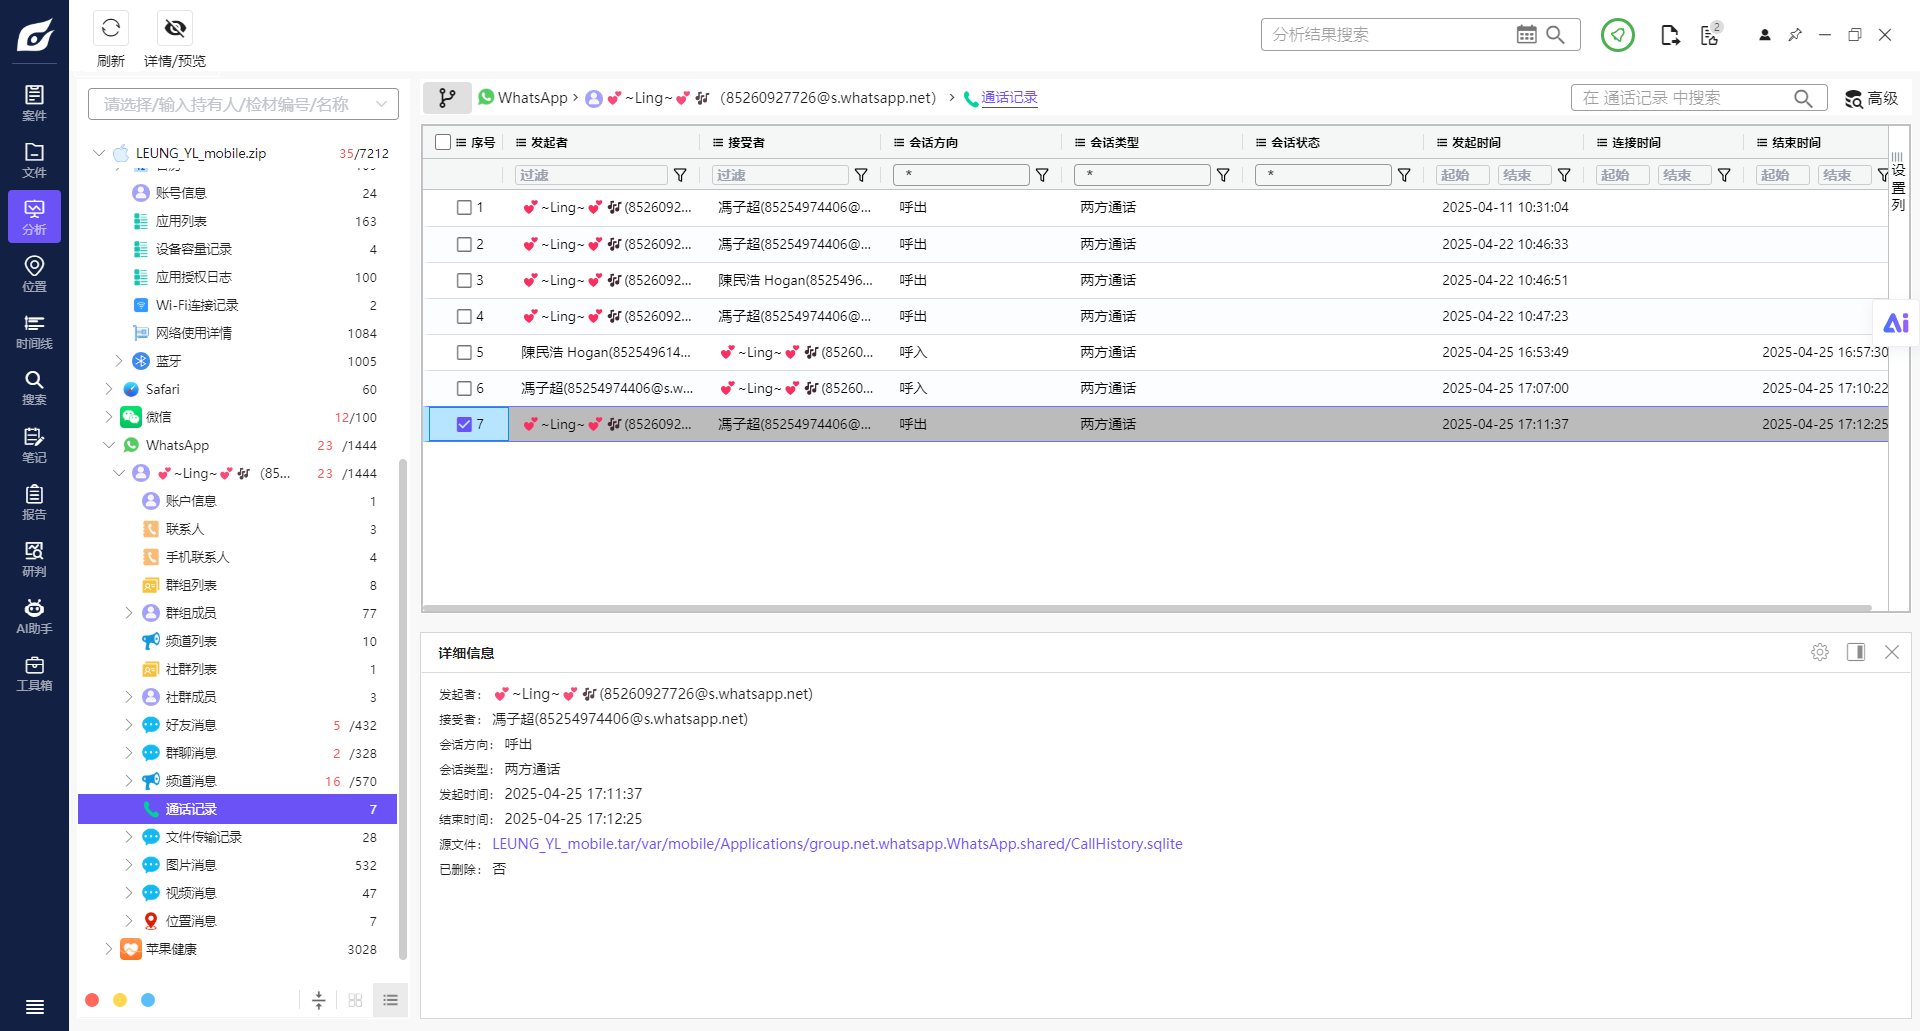Open the 研判 analysis-judgement sidebar icon
The height and width of the screenshot is (1031, 1920).
click(x=34, y=559)
